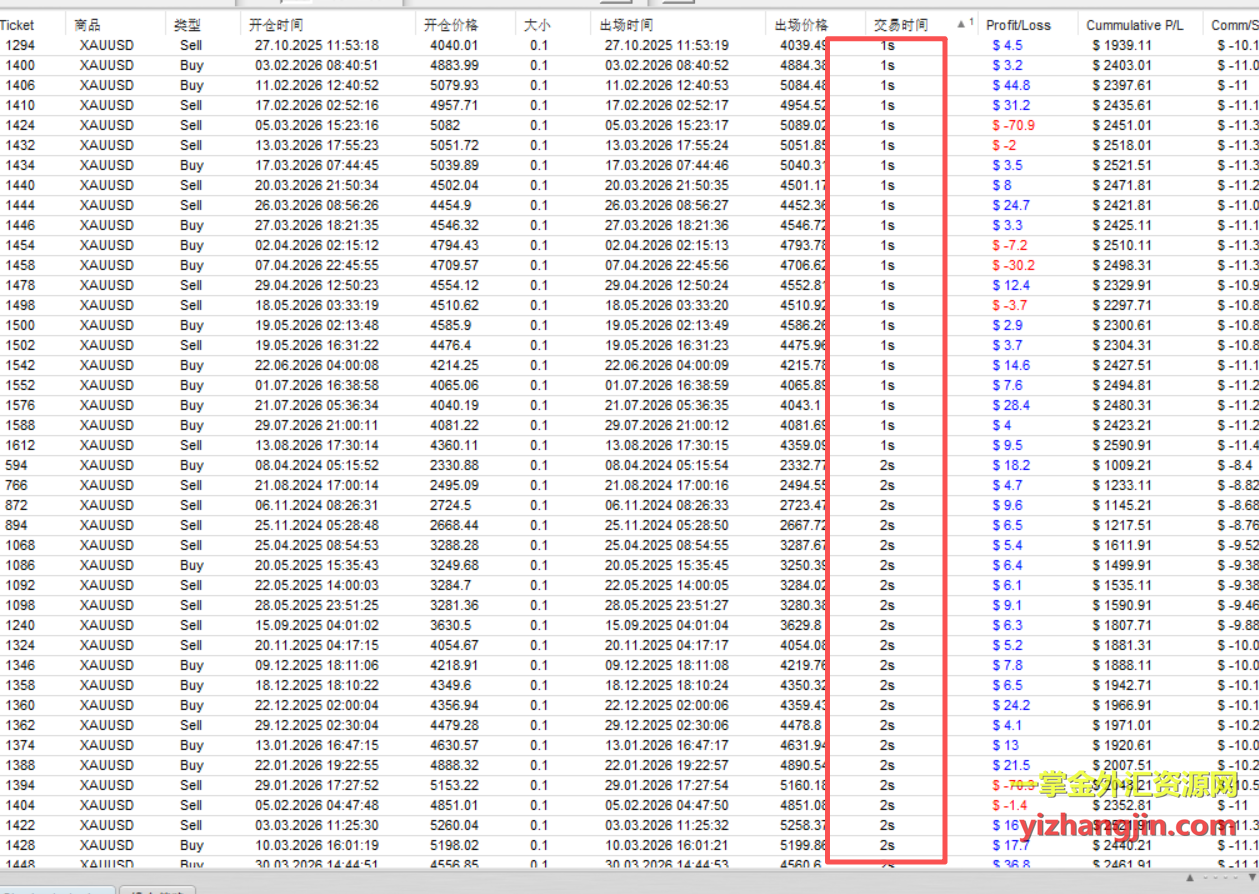Select ticket 1400 cell

[19, 65]
